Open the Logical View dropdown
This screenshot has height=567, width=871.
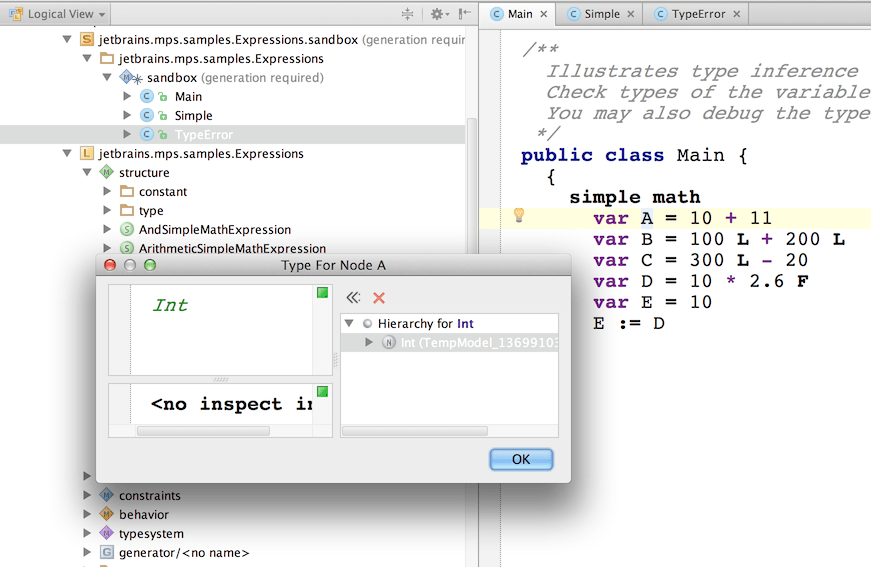(x=60, y=14)
